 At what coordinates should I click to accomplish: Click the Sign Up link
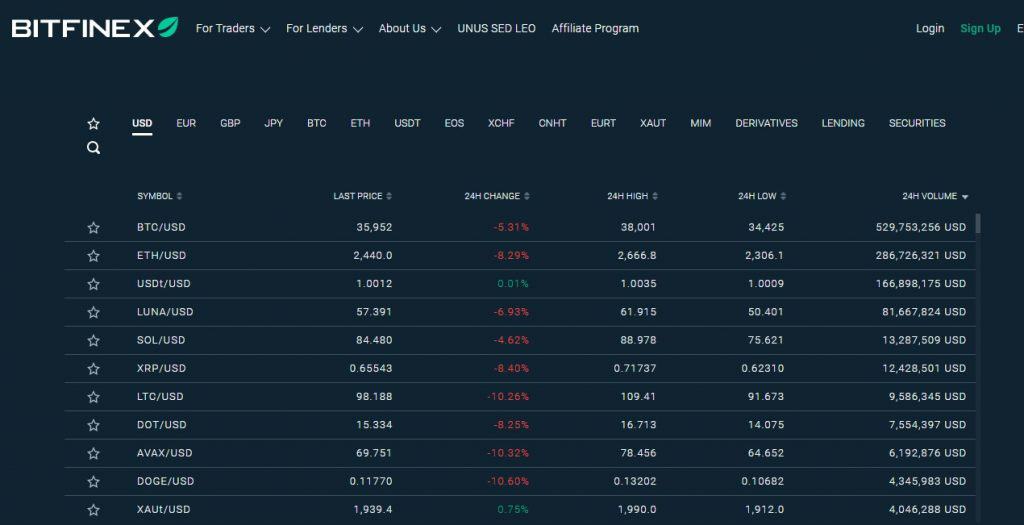pyautogui.click(x=980, y=29)
